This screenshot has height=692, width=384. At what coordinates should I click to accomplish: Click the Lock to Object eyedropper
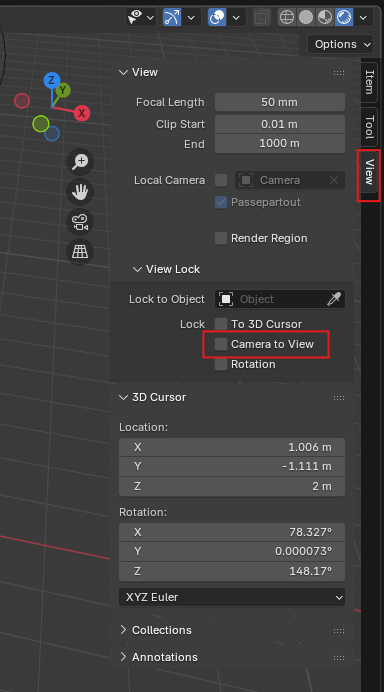coord(334,299)
